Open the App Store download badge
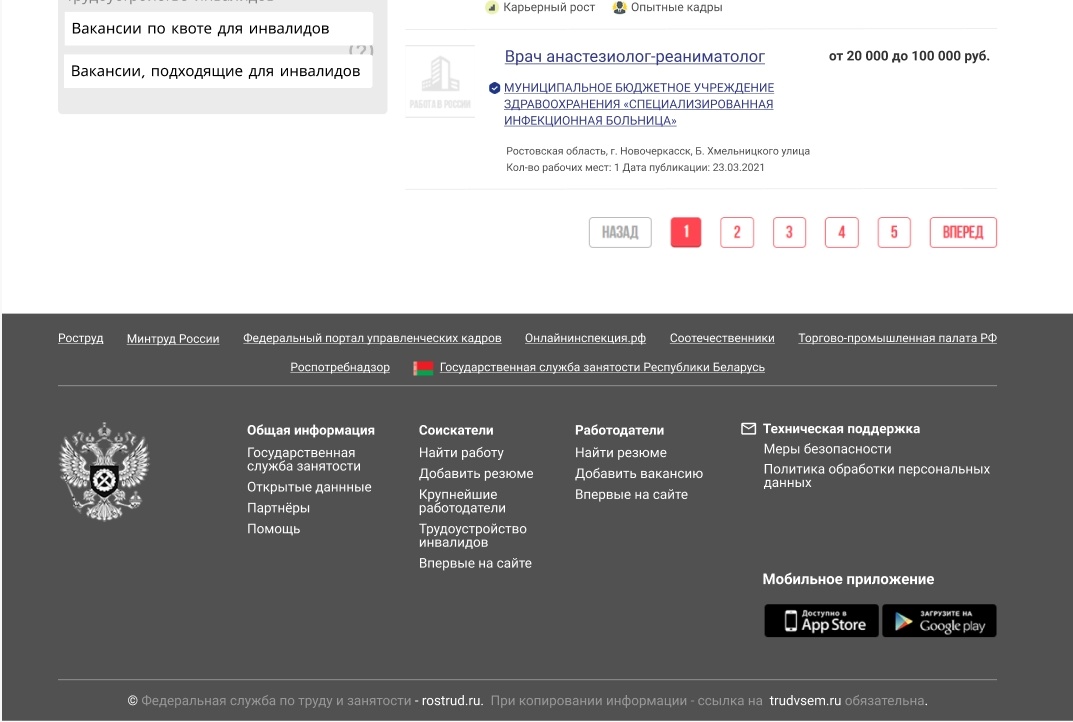Viewport: 1073px width, 722px height. point(820,620)
